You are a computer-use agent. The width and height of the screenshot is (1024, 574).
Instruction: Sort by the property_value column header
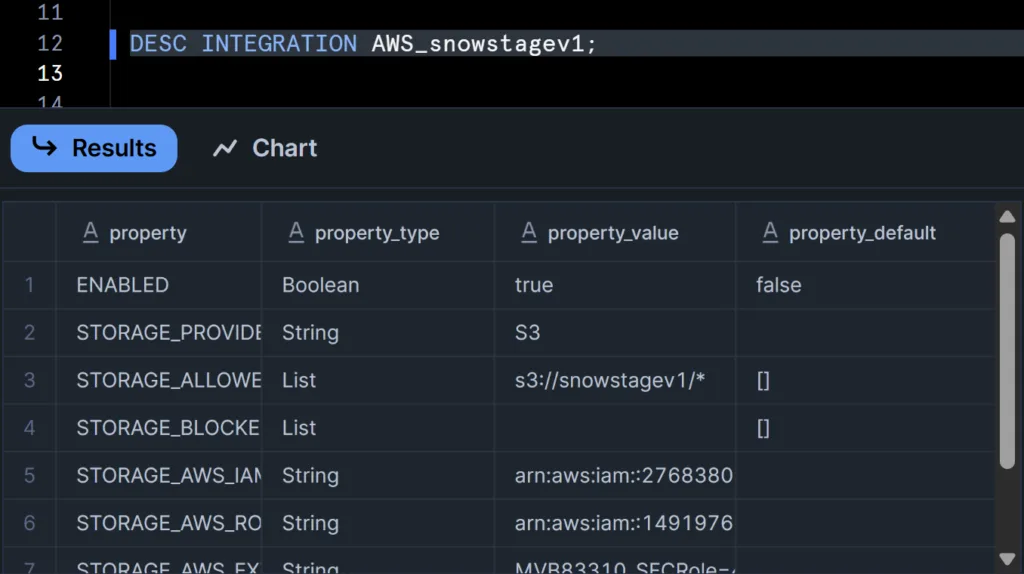coord(613,232)
